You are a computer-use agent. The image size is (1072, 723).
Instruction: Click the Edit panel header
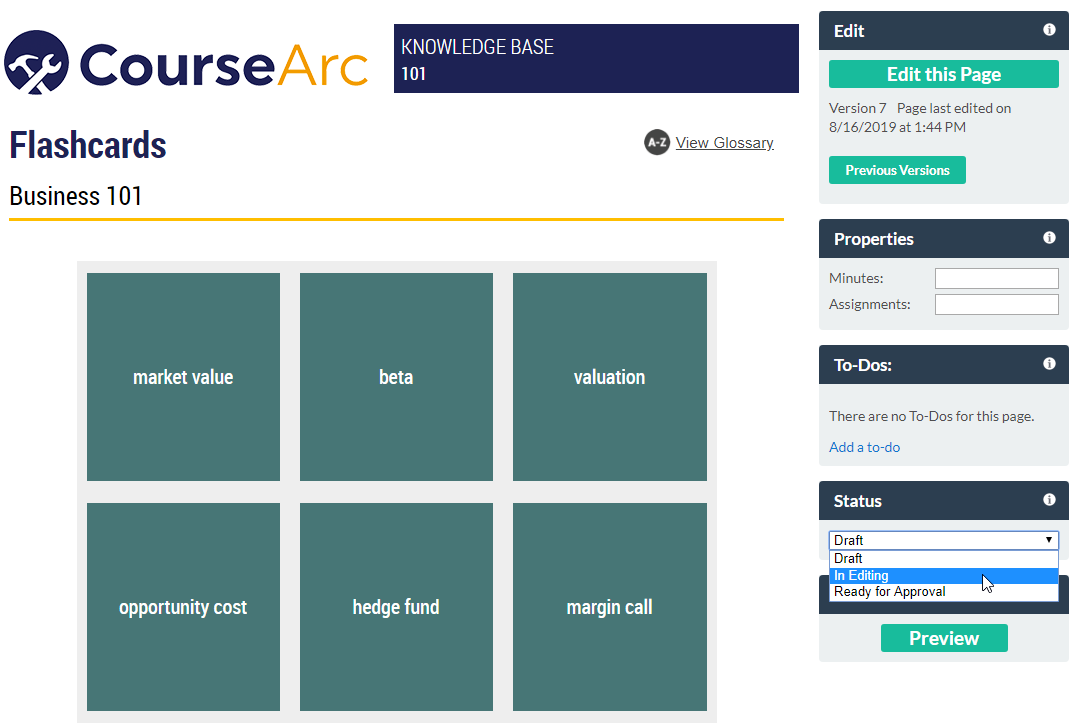pos(943,30)
